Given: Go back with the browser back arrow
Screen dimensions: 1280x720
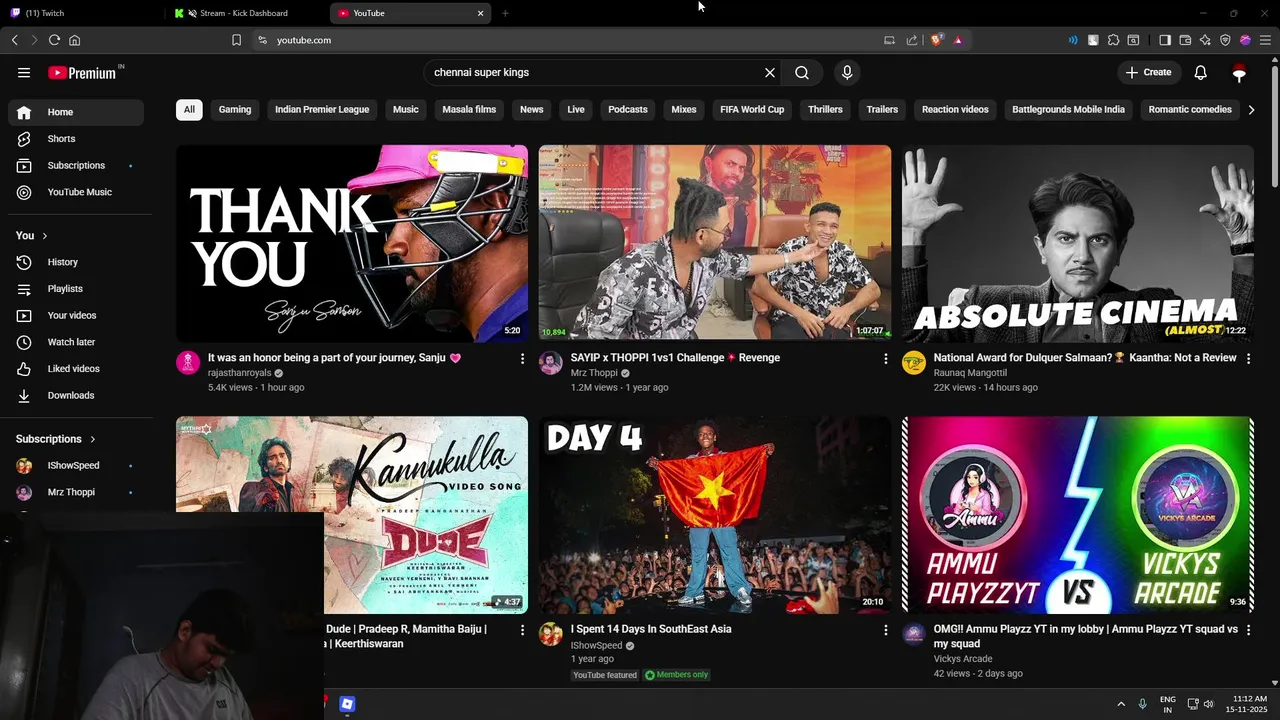Looking at the screenshot, I should coord(14,40).
